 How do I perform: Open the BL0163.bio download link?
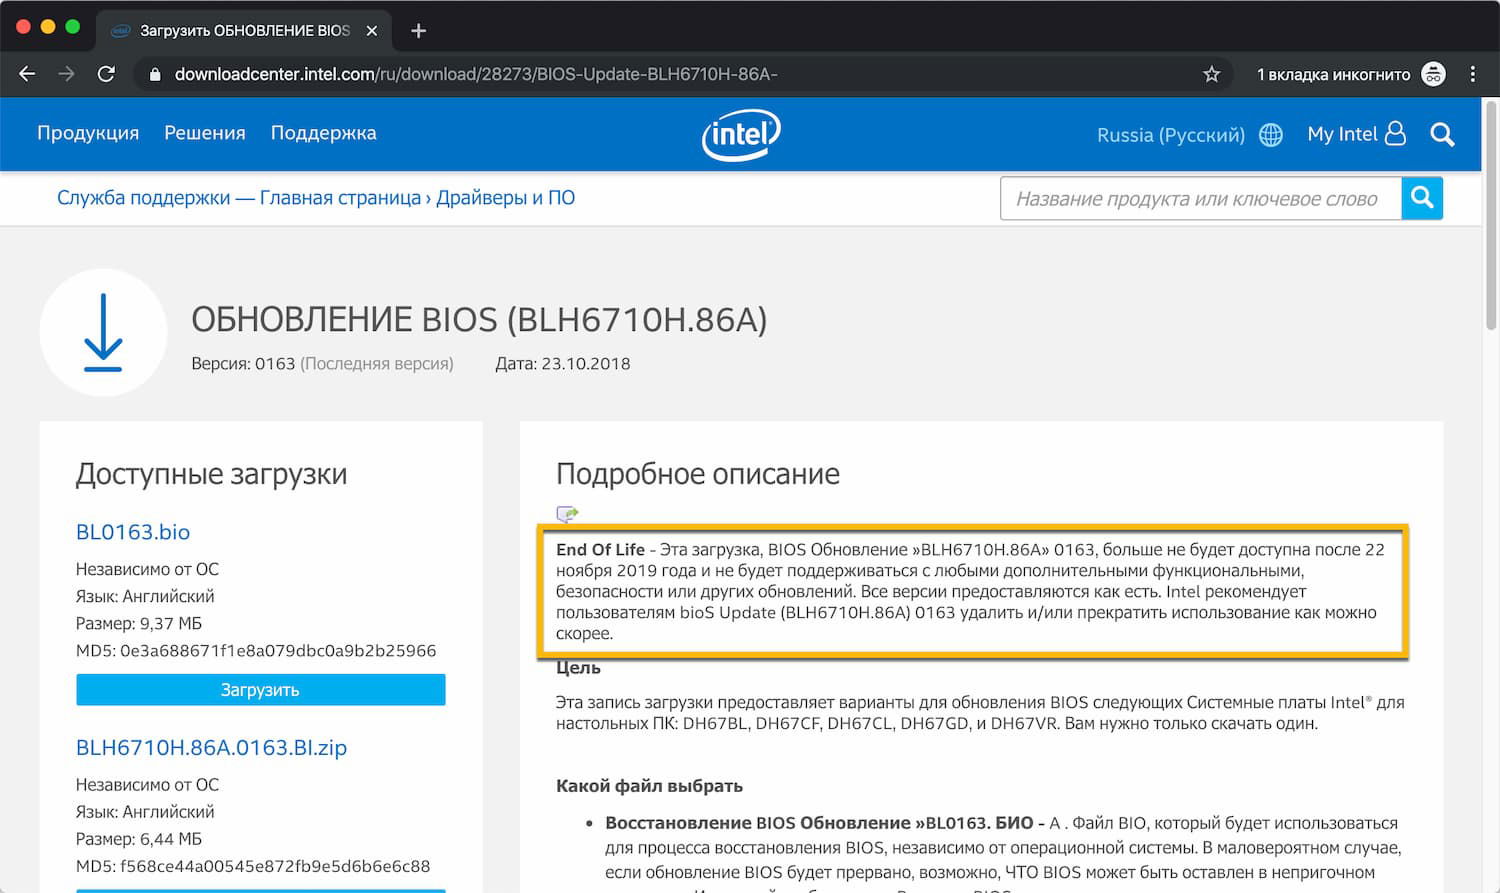pyautogui.click(x=132, y=531)
